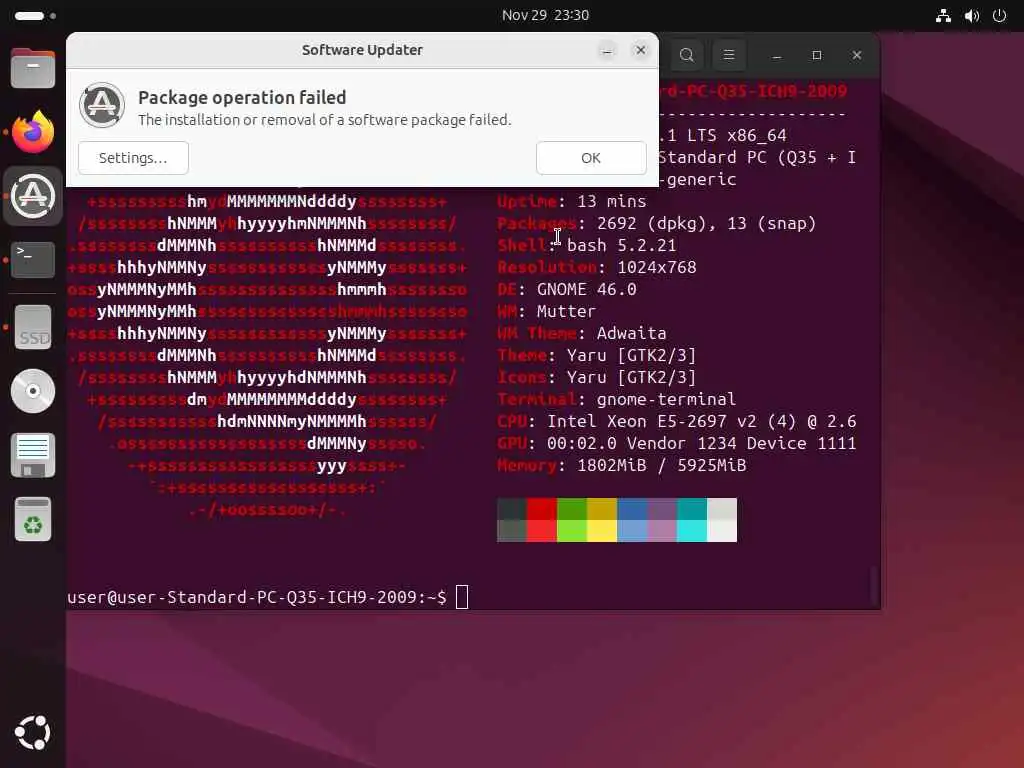Open the floppy drive icon in the dock

click(x=33, y=455)
